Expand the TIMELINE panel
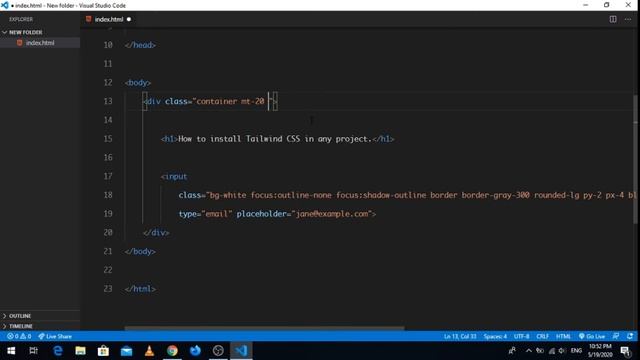The image size is (640, 360). [x=20, y=326]
